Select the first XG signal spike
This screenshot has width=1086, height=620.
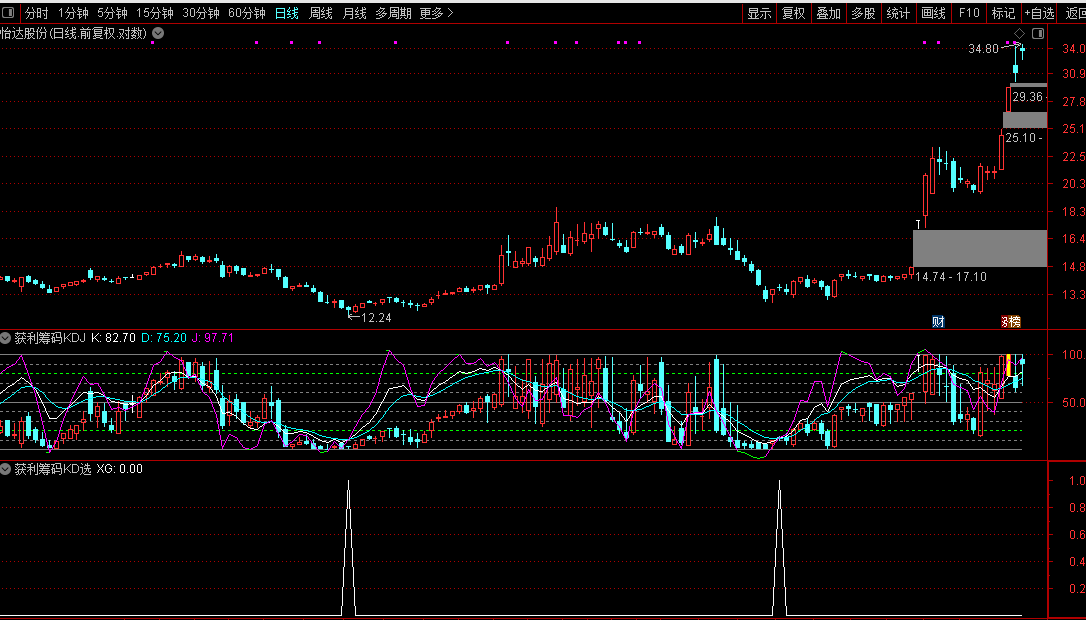tap(348, 547)
